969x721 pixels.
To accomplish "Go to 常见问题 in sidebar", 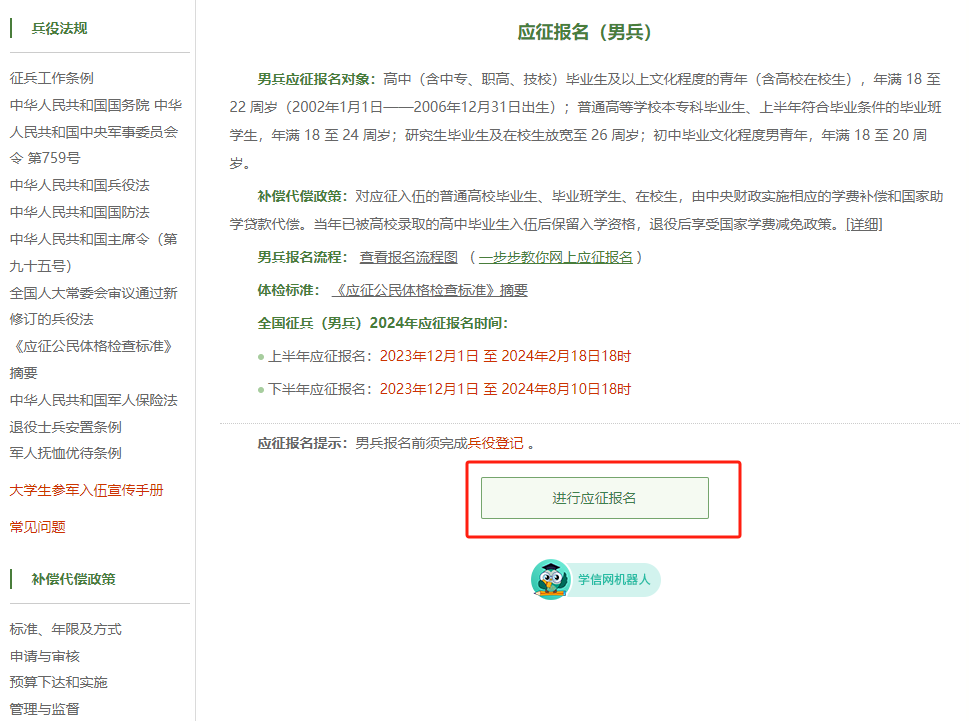I will point(38,527).
